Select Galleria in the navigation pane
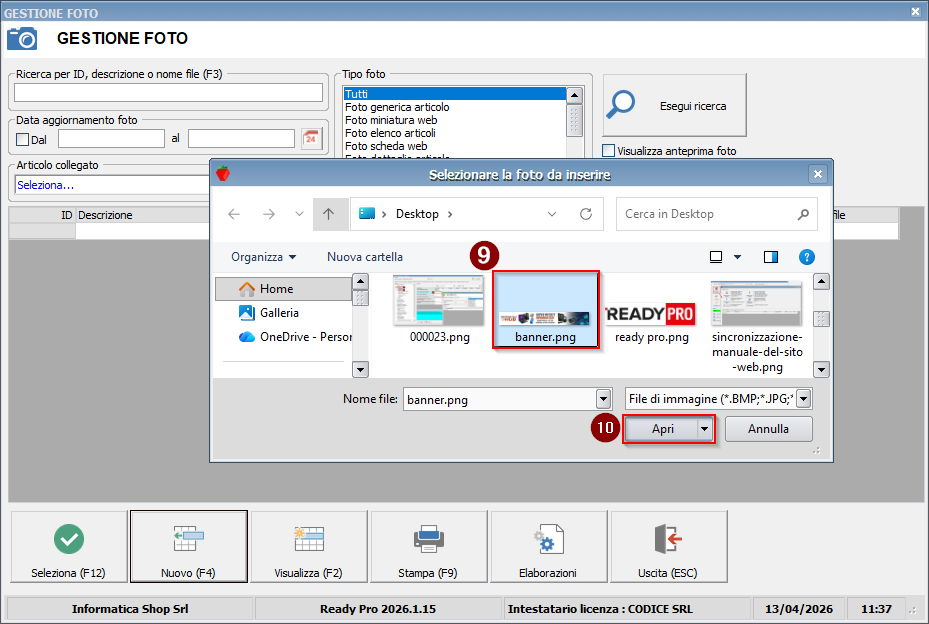Screen dimensions: 929x624 coord(279,313)
